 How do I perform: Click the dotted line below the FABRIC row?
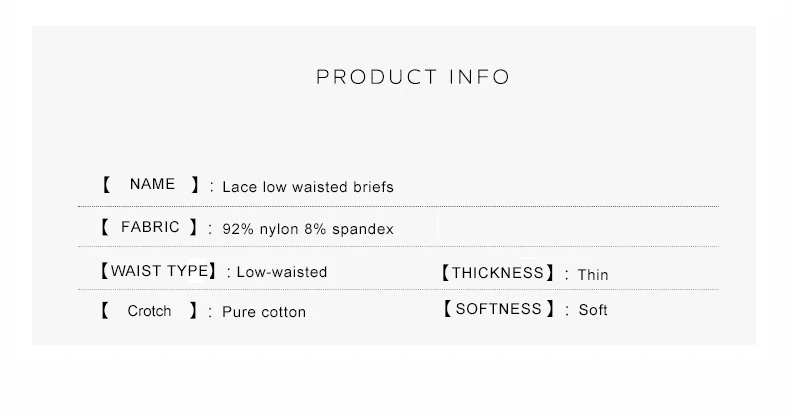(x=398, y=246)
